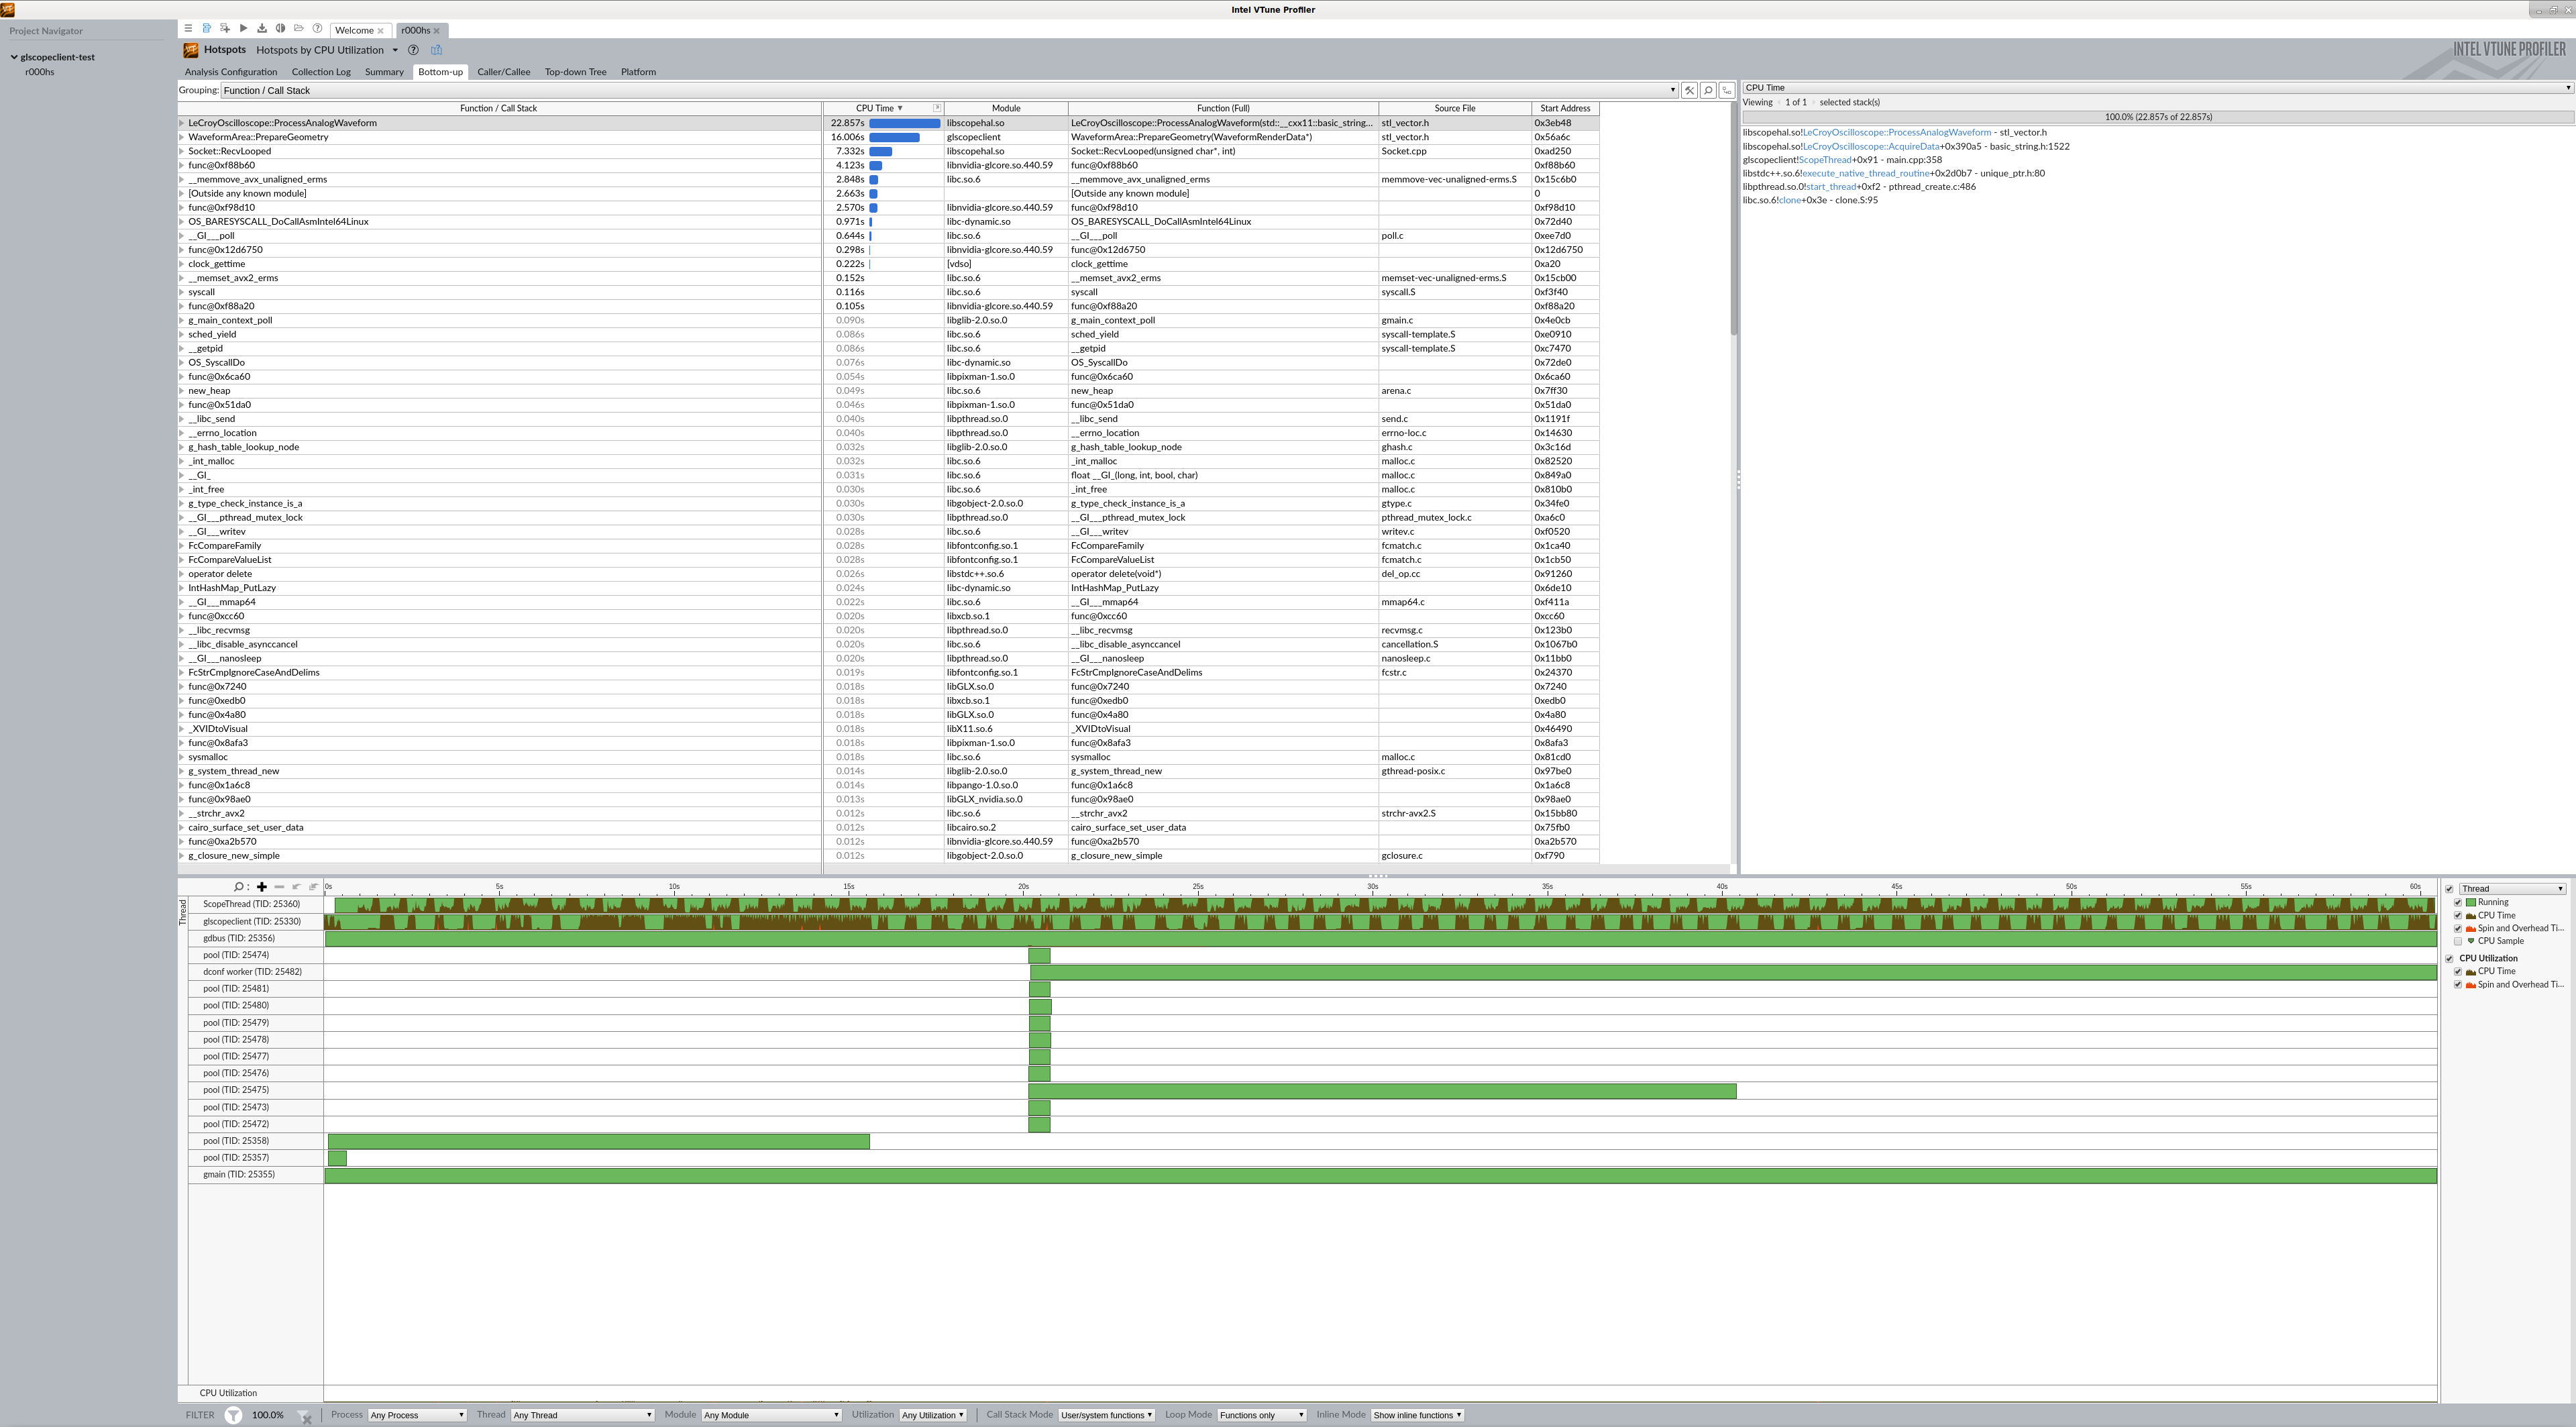Collapse the glscopeclient-test project tree node
The width and height of the screenshot is (2576, 1427).
[14, 58]
